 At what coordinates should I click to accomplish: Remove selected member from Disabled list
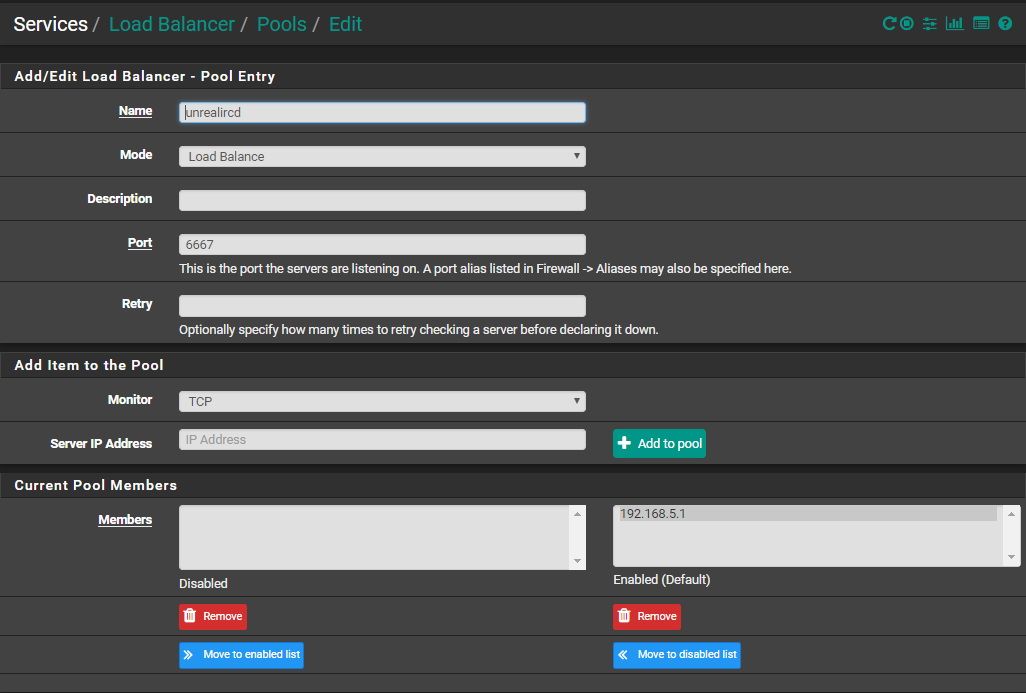click(x=212, y=616)
